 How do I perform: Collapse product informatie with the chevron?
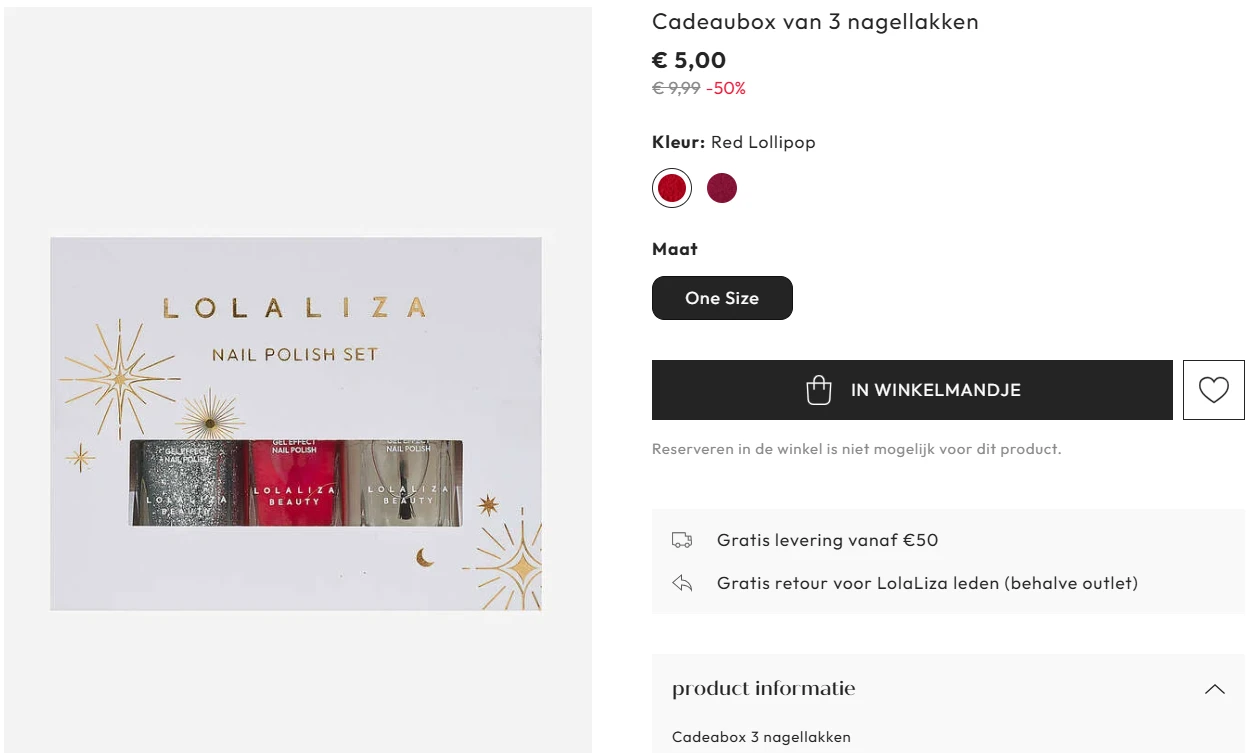[x=1215, y=689]
